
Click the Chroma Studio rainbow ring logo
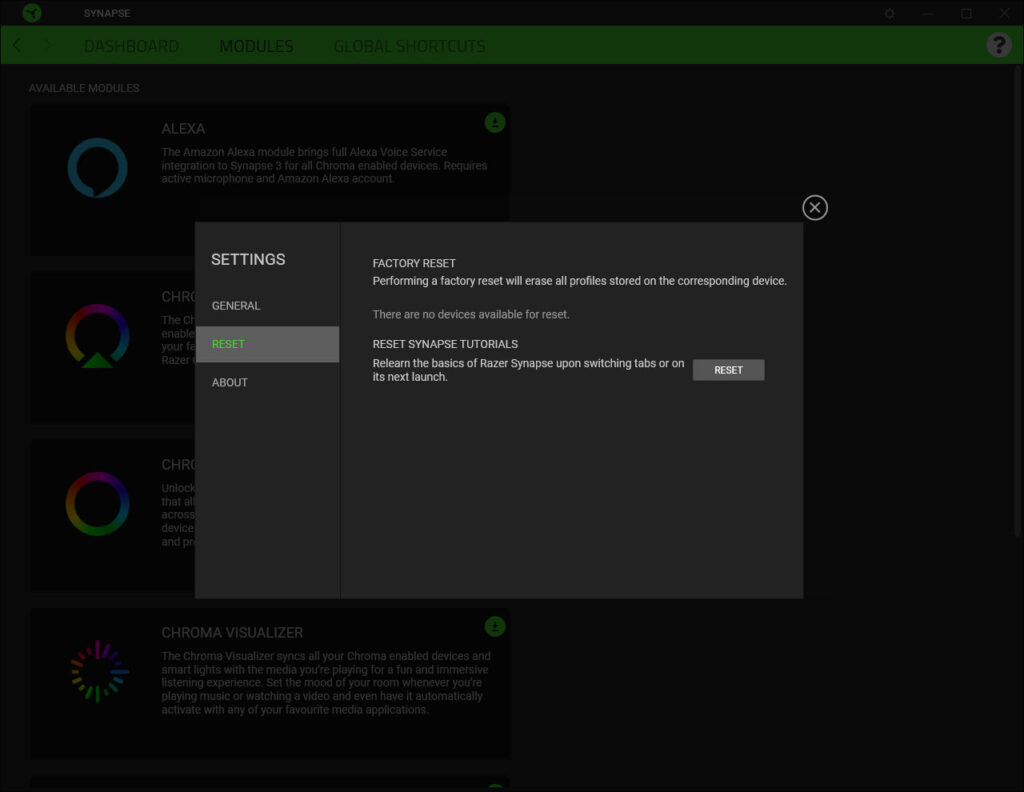[x=97, y=504]
